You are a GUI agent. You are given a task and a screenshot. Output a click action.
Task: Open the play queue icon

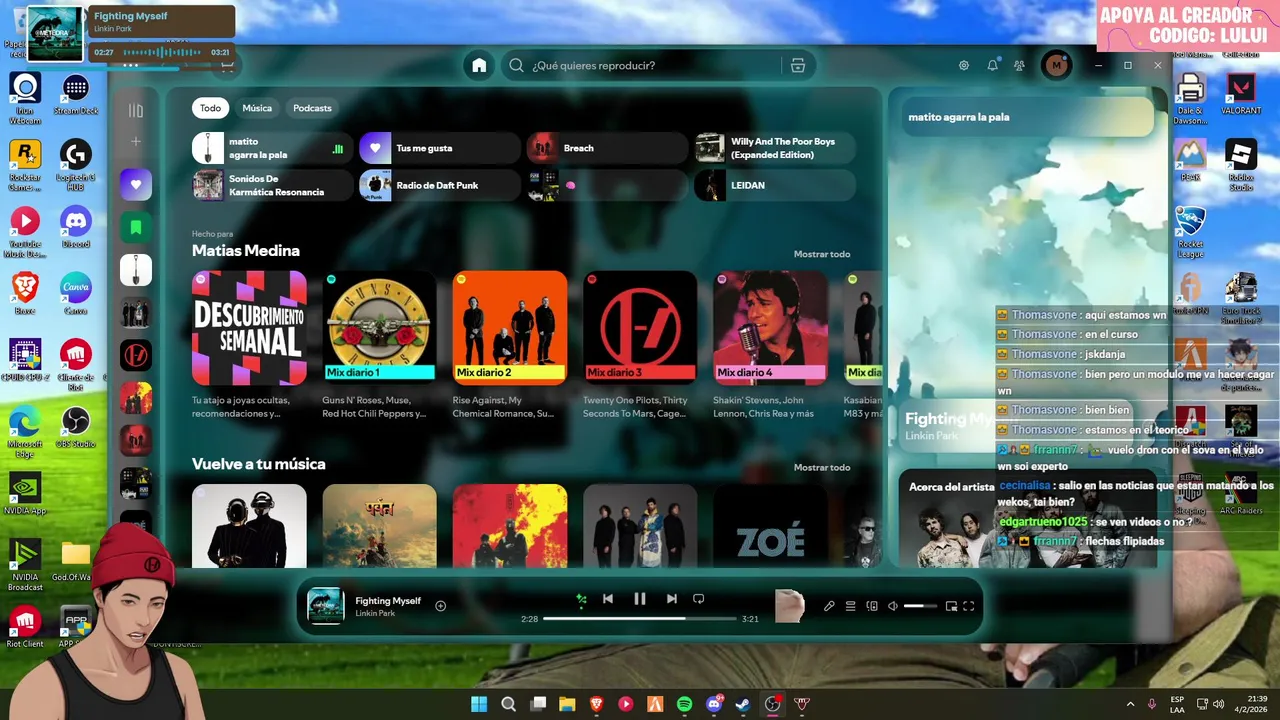851,606
